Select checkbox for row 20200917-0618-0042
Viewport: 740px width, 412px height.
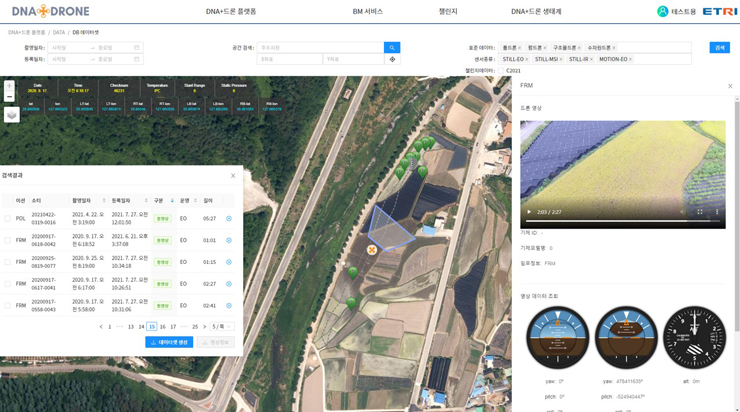click(x=7, y=240)
